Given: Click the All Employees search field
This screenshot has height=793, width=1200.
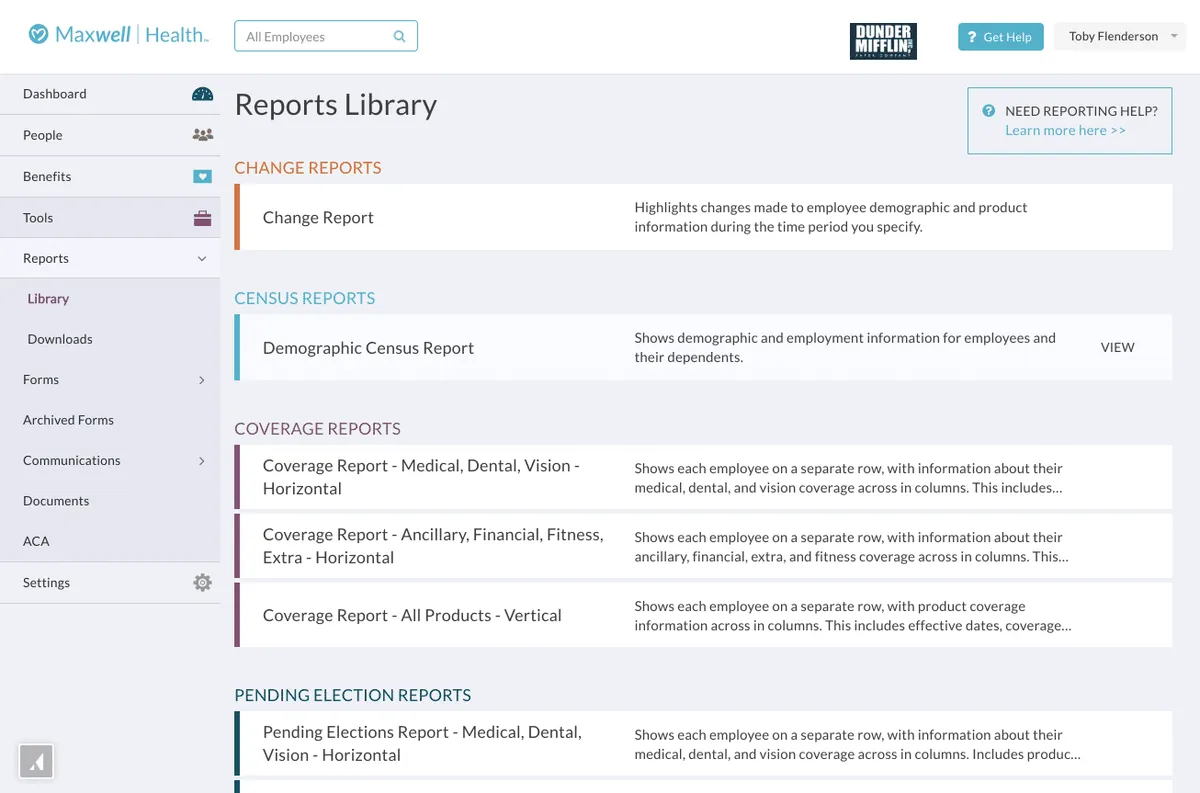Looking at the screenshot, I should click(x=325, y=36).
